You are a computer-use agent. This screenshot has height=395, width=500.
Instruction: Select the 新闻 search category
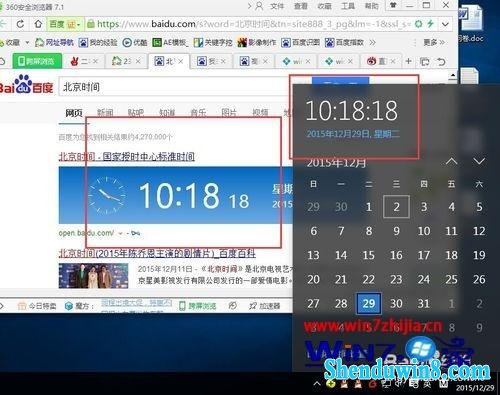pyautogui.click(x=105, y=113)
